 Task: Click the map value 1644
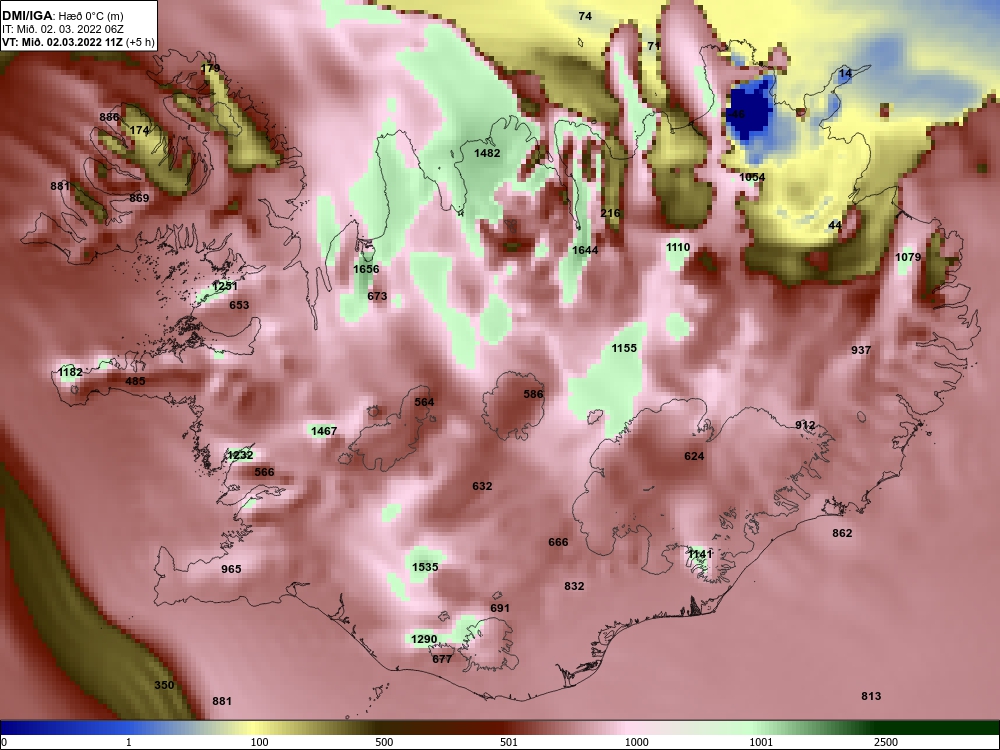tap(585, 250)
